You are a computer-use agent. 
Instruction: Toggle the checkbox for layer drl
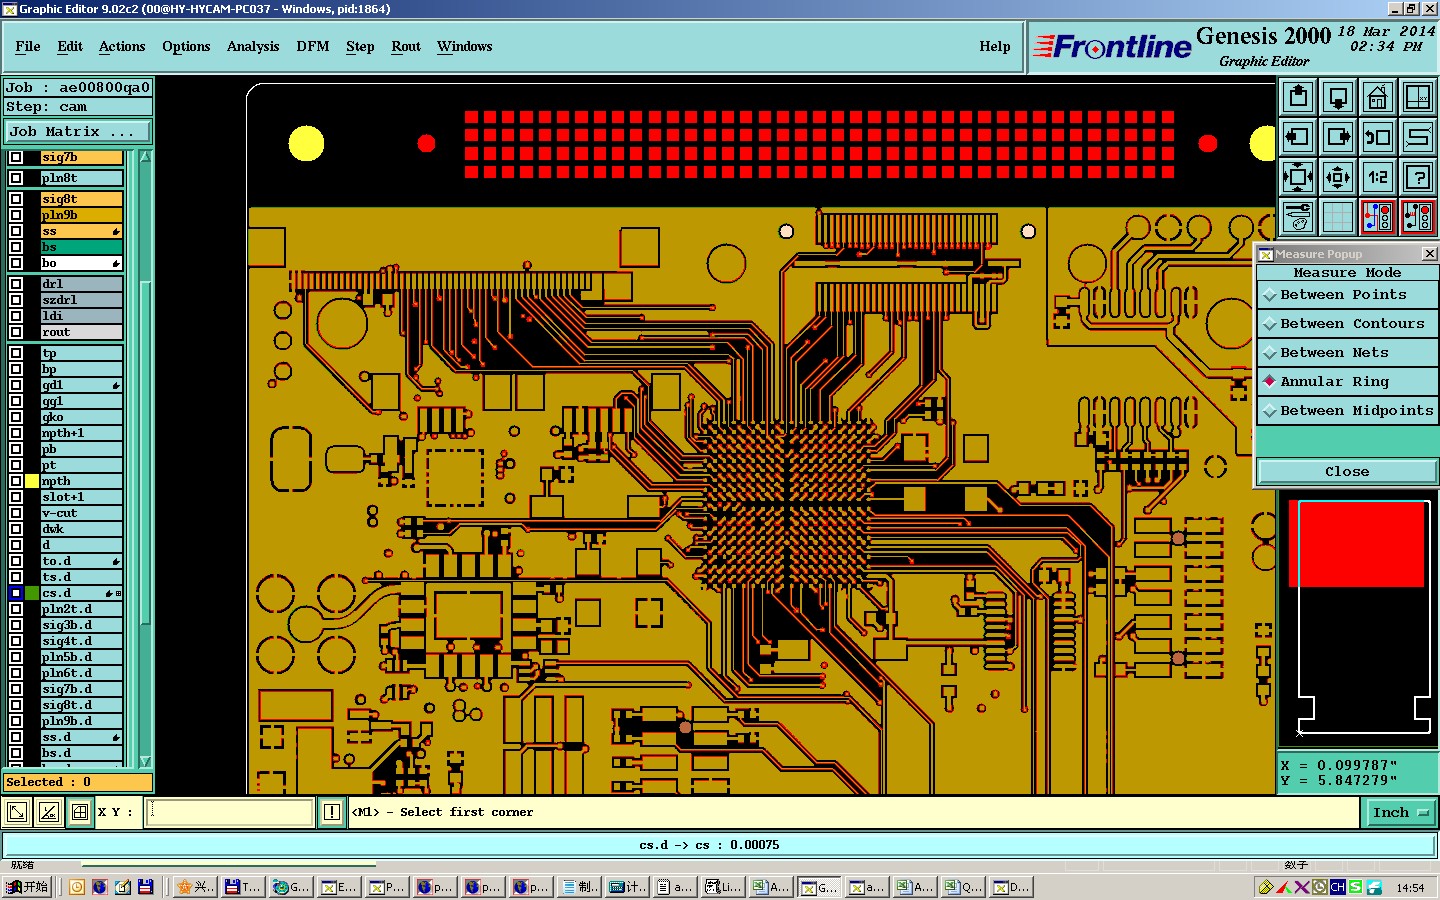pos(16,284)
